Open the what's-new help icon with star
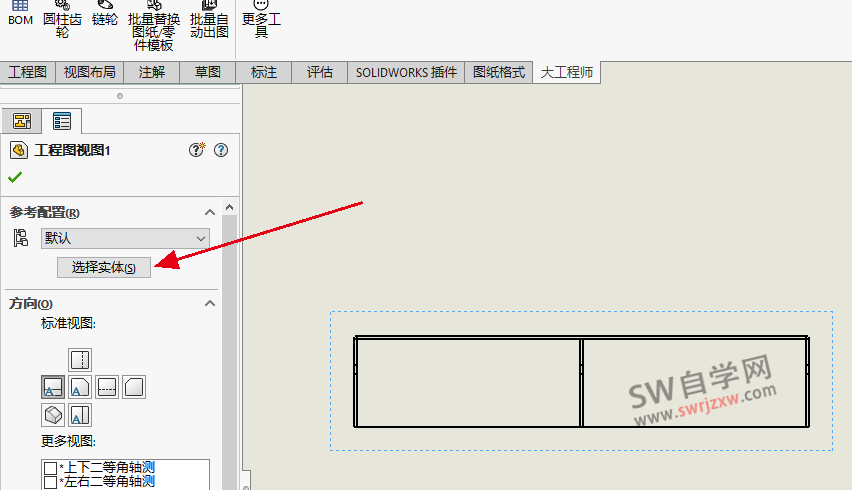 [x=197, y=150]
